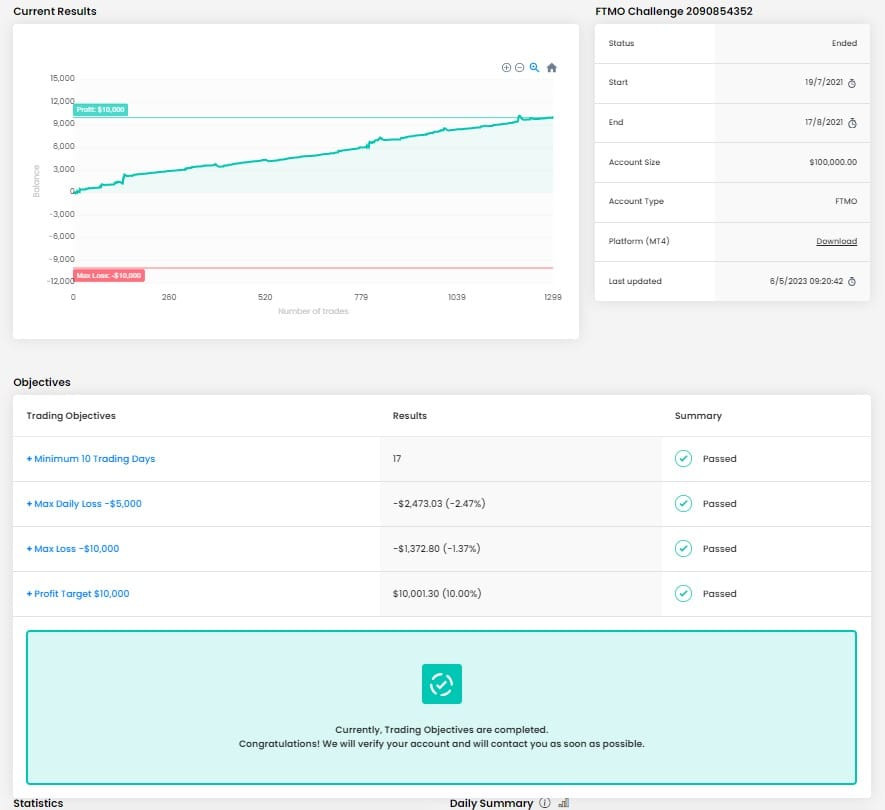Expand the Max Daily Loss -$5,000 objective
The width and height of the screenshot is (885, 810).
84,504
